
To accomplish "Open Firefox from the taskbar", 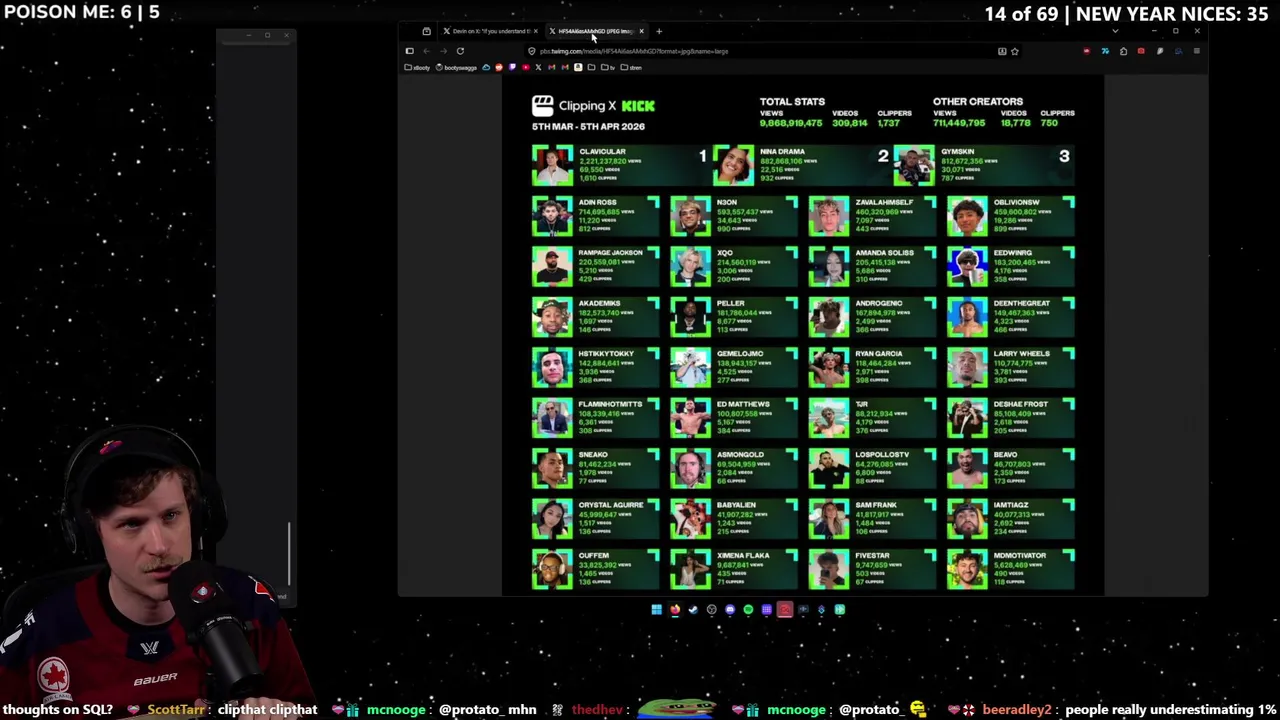I will 675,609.
